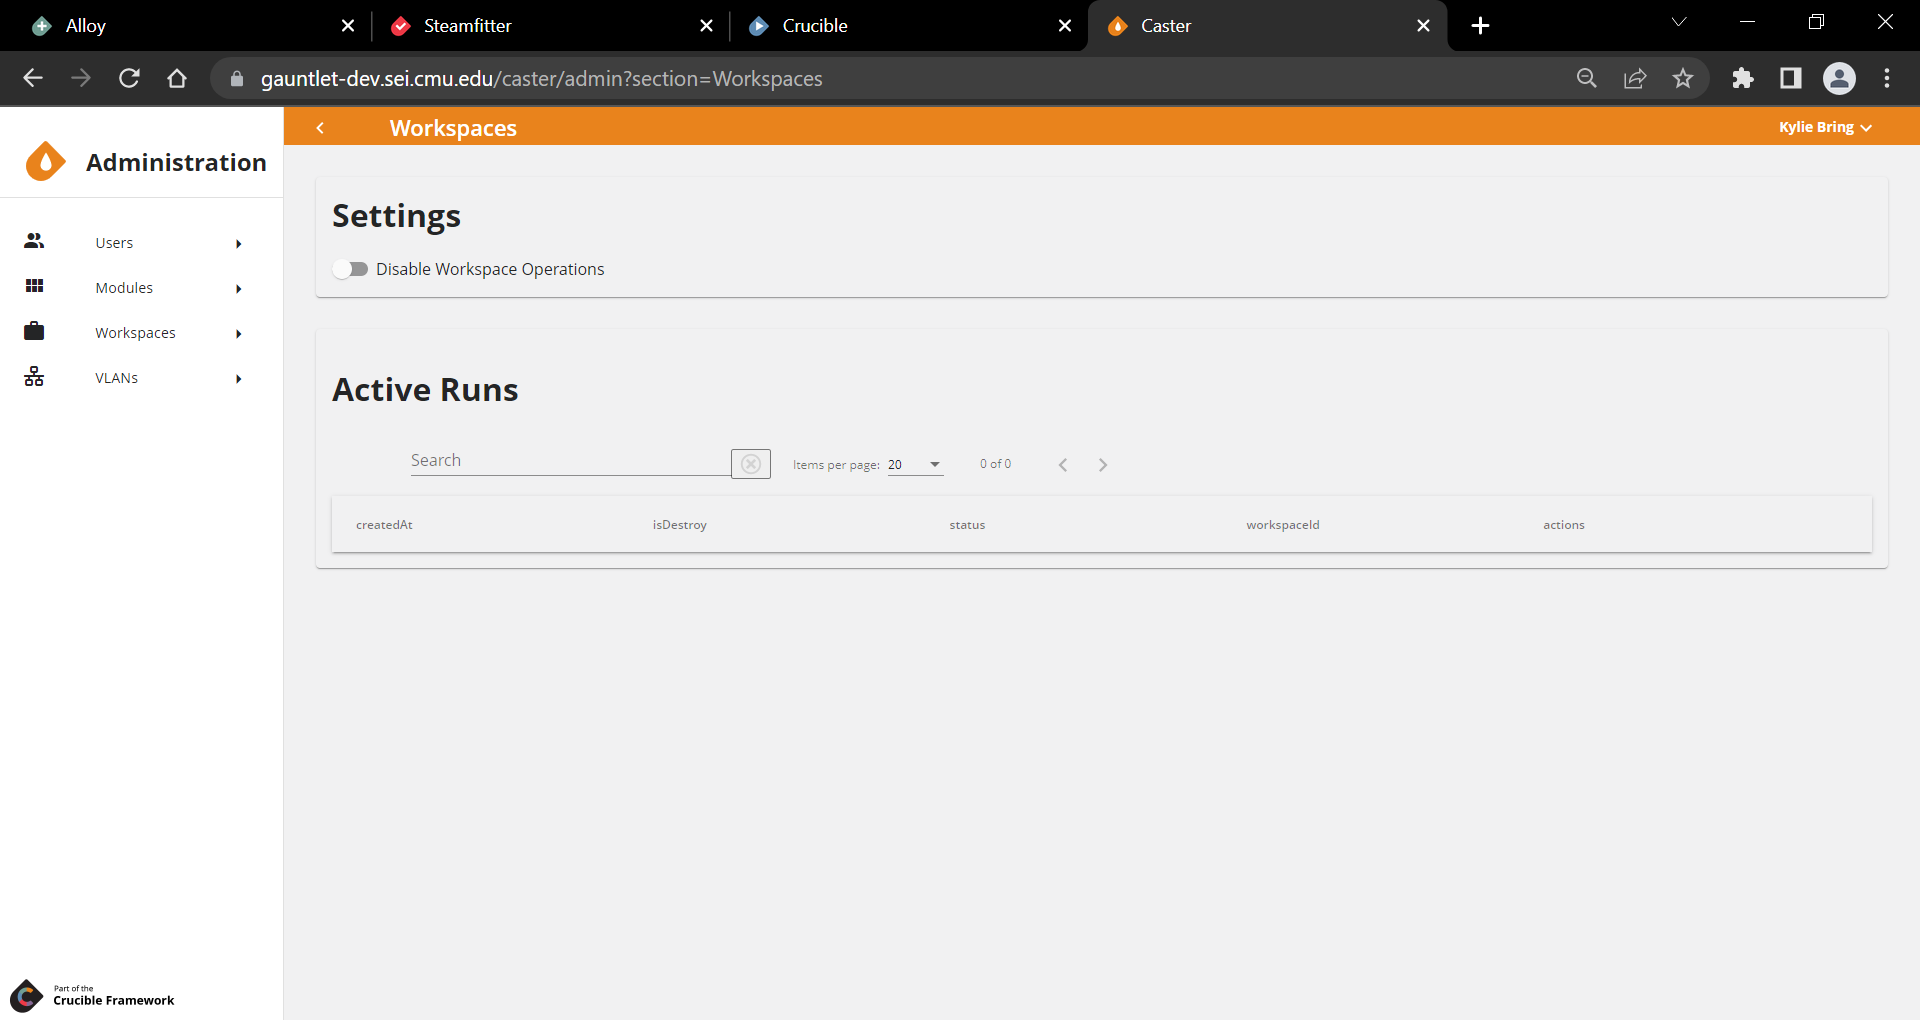Image resolution: width=1920 pixels, height=1020 pixels.
Task: Click the Users people icon in sidebar
Action: (34, 241)
